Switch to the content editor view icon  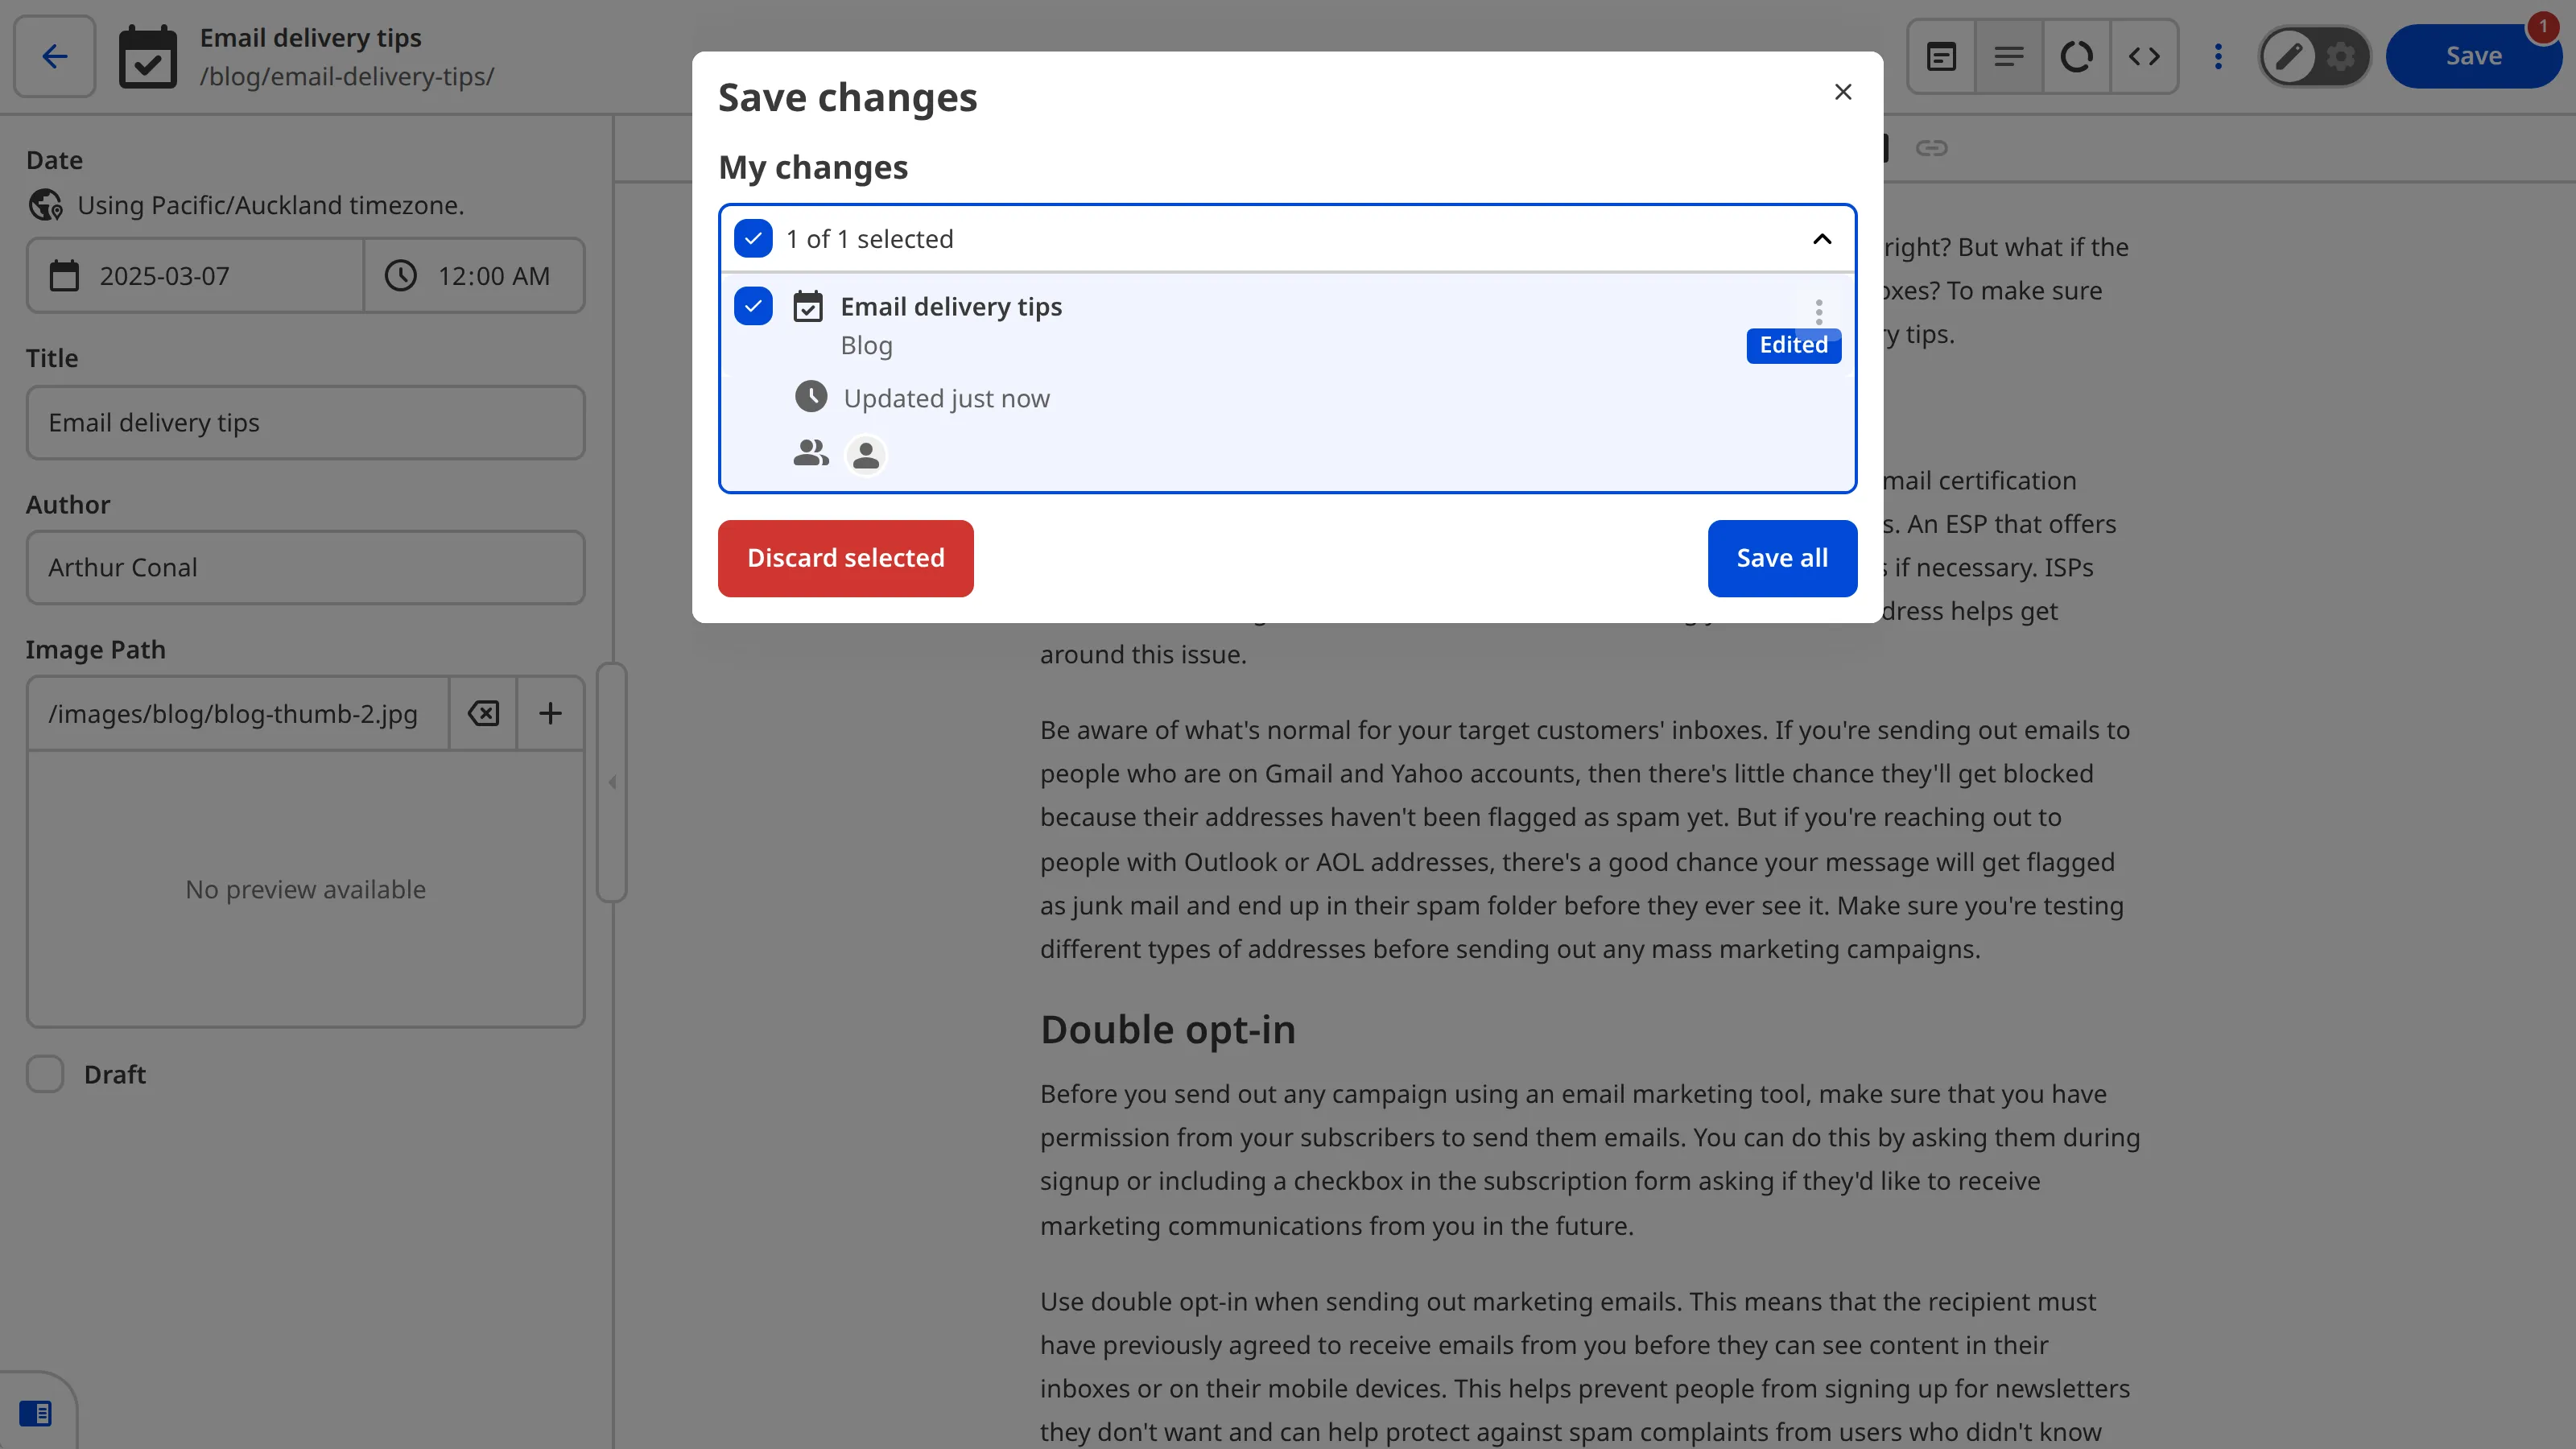click(2009, 56)
